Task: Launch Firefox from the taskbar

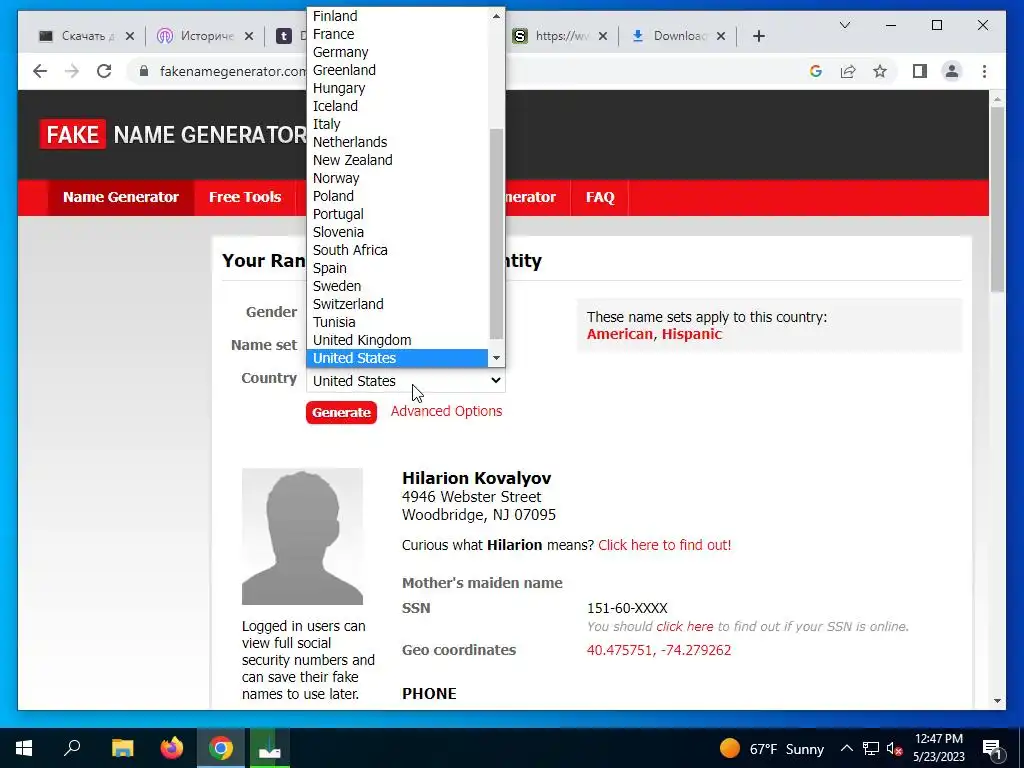Action: (172, 748)
